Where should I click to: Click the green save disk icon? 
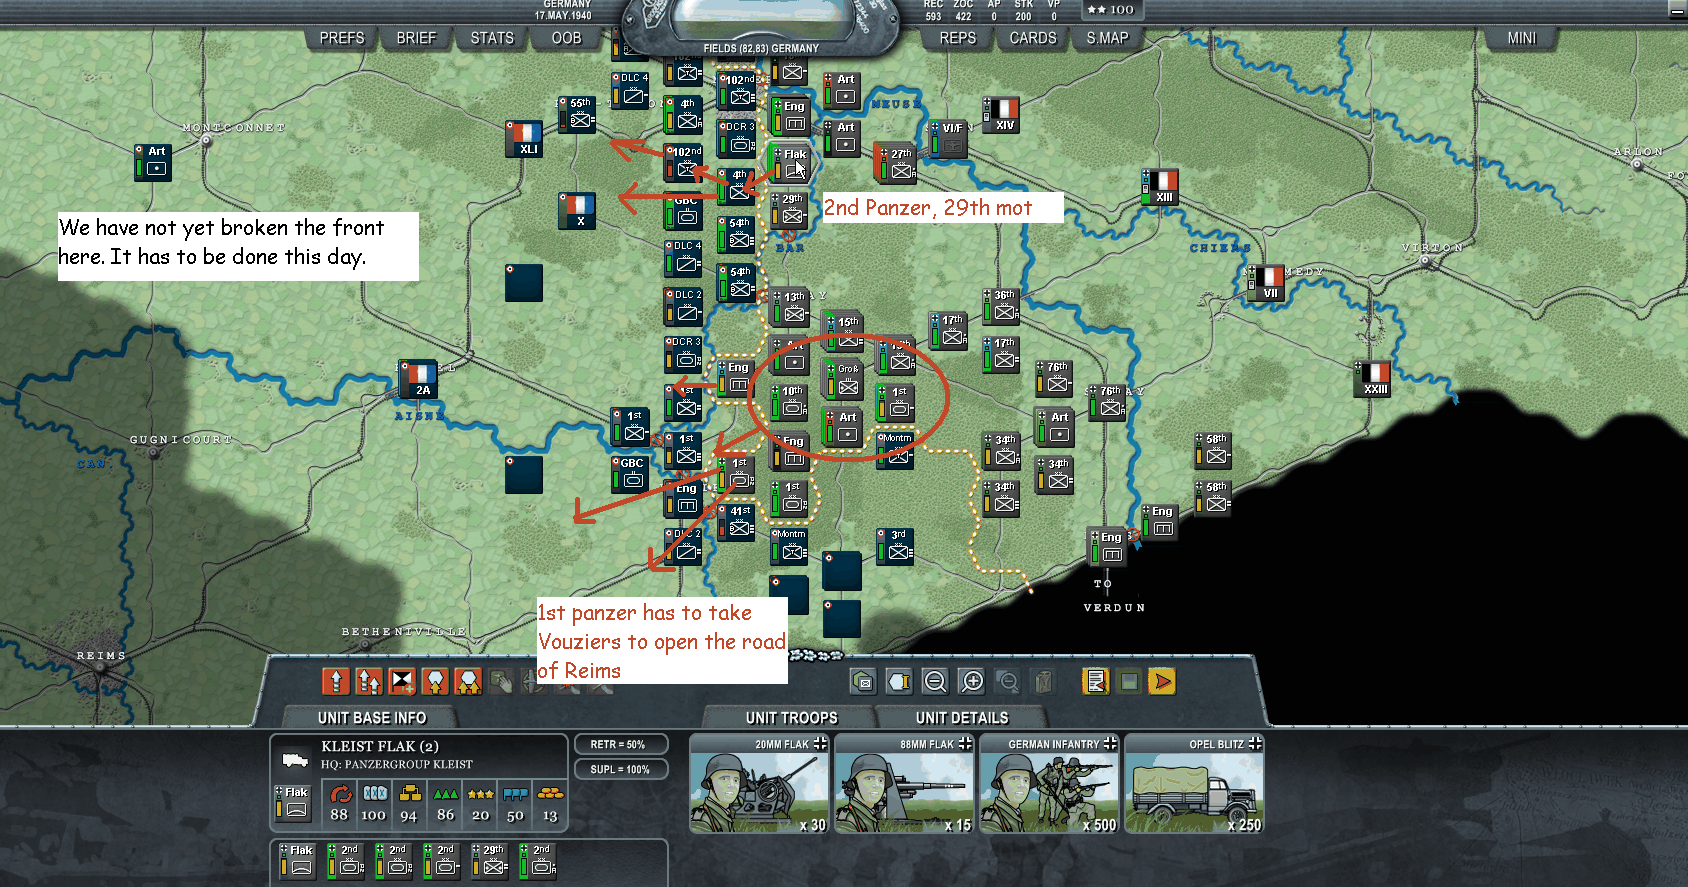point(1129,681)
